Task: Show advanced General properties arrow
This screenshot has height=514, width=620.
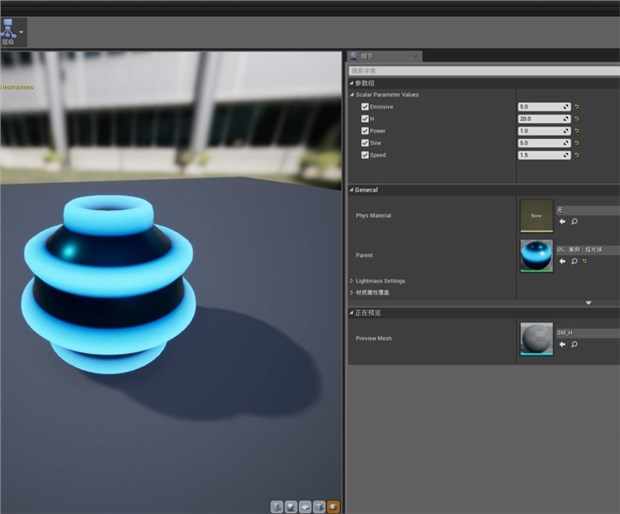Action: [x=588, y=302]
